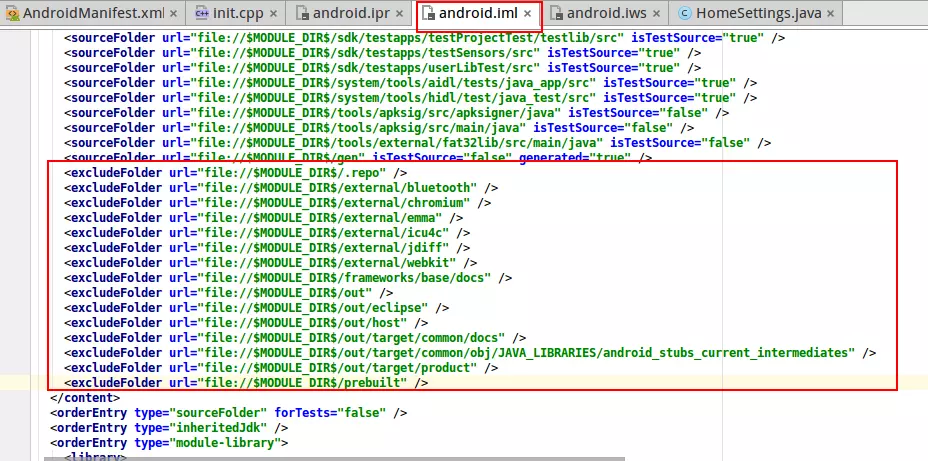This screenshot has width=928, height=461.
Task: Switch to the init.cpp tab
Action: tap(237, 14)
